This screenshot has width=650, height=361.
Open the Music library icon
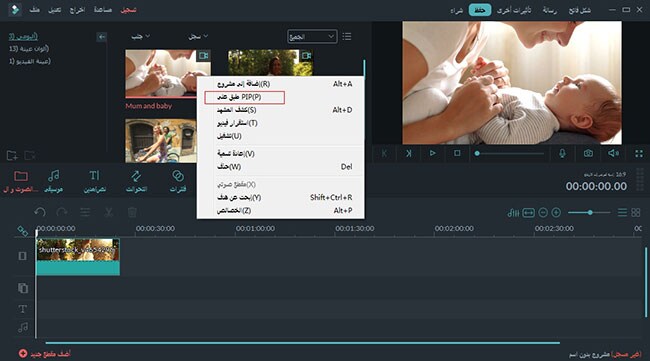[53, 181]
